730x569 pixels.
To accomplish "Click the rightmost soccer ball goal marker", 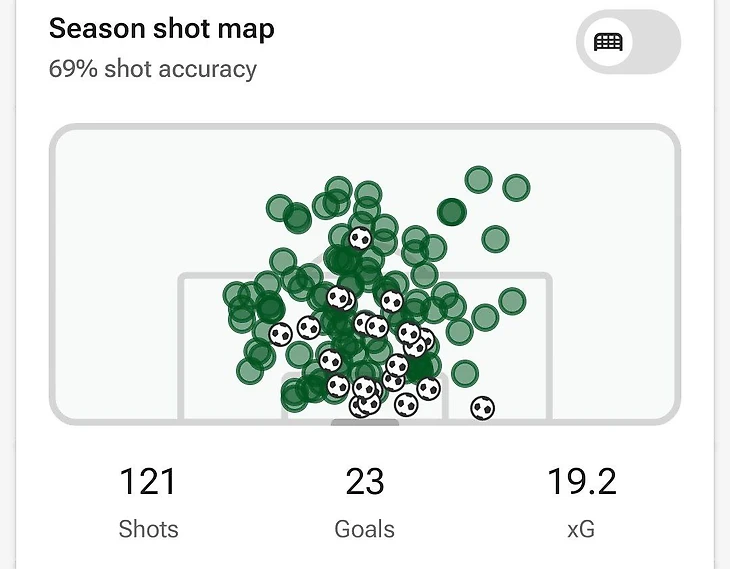I will click(483, 408).
